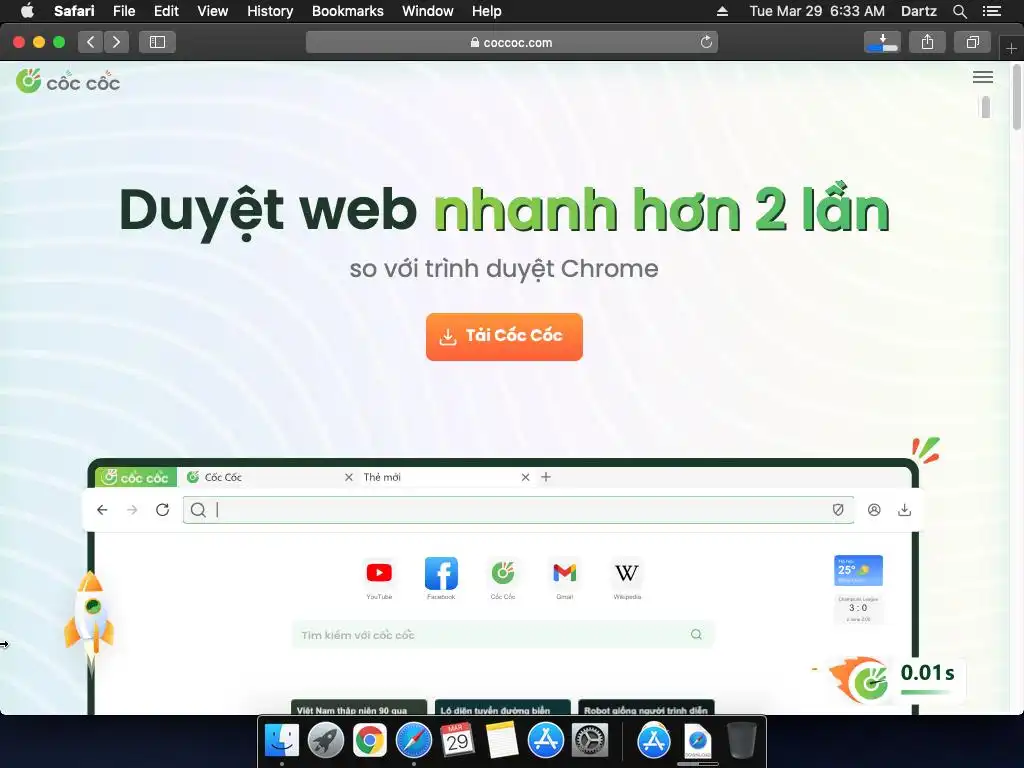Click the eject icon in menu bar
Screen dimensions: 1024x768
point(722,11)
